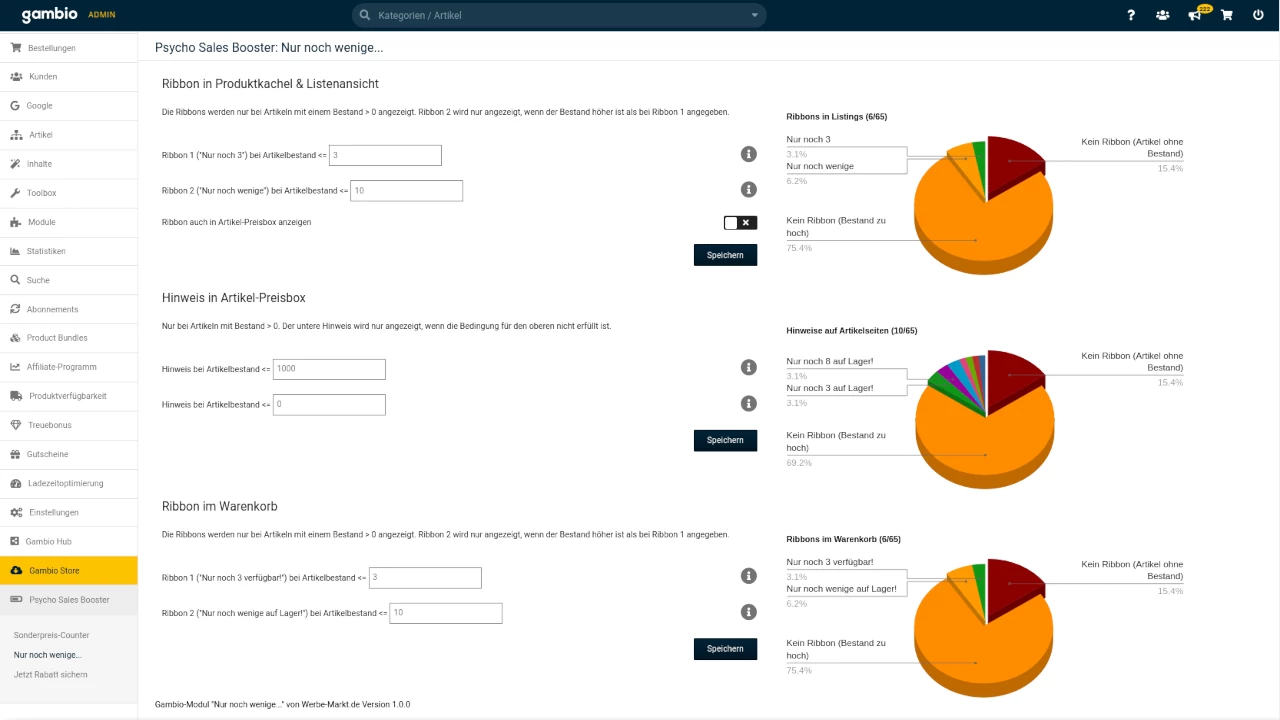
Task: Select Gambio Store menu item
Action: pos(69,570)
